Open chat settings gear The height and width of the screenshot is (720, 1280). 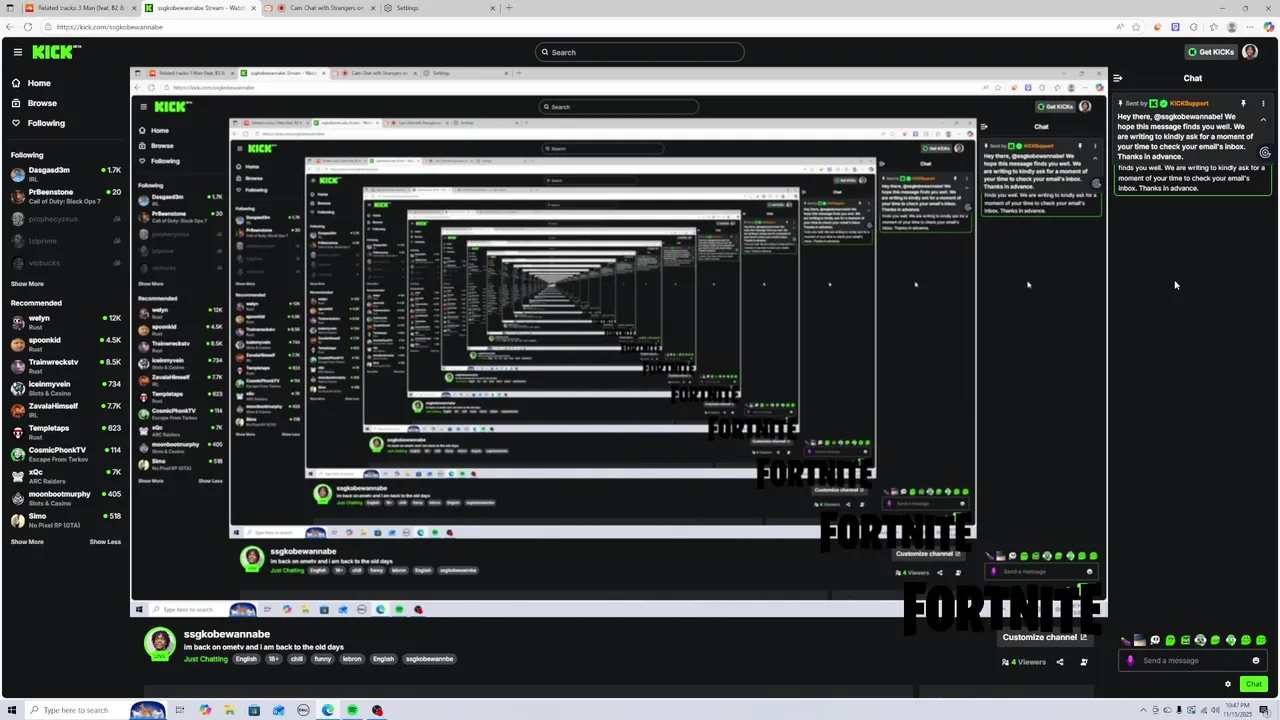click(x=1228, y=684)
